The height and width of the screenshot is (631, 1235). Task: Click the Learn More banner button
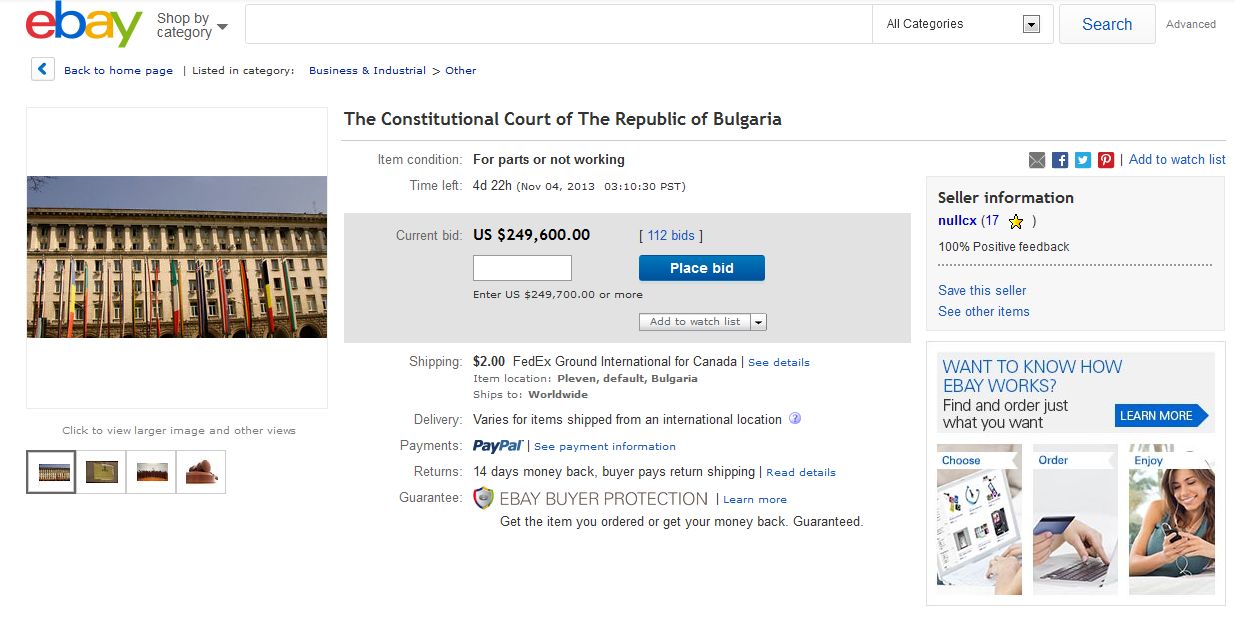click(1158, 416)
